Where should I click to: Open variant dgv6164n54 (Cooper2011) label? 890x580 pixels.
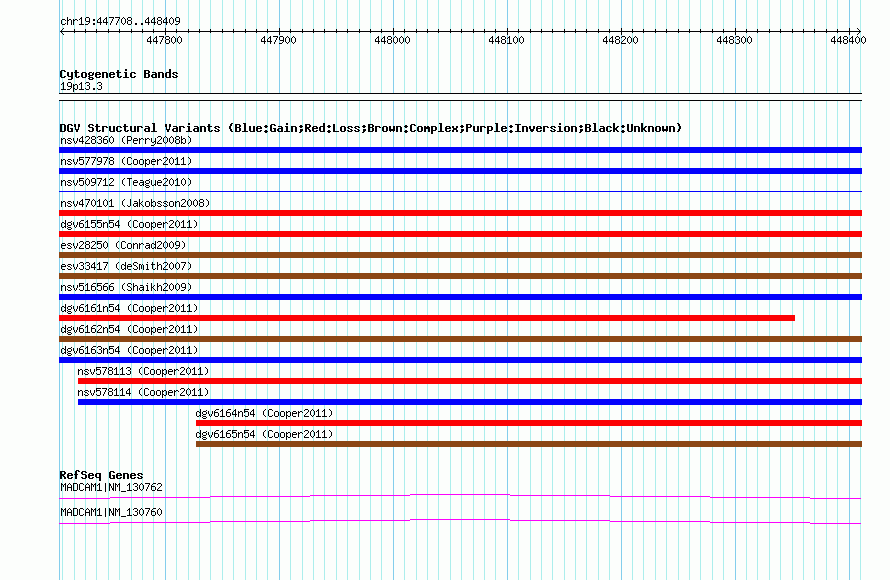(x=265, y=413)
